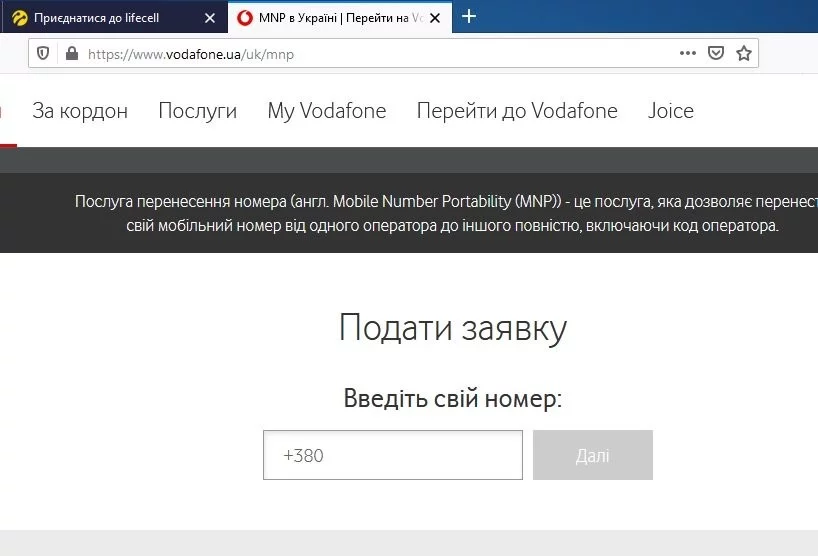Open Перейти до Vodafone menu item
Screen dimensions: 818x556
click(x=517, y=111)
